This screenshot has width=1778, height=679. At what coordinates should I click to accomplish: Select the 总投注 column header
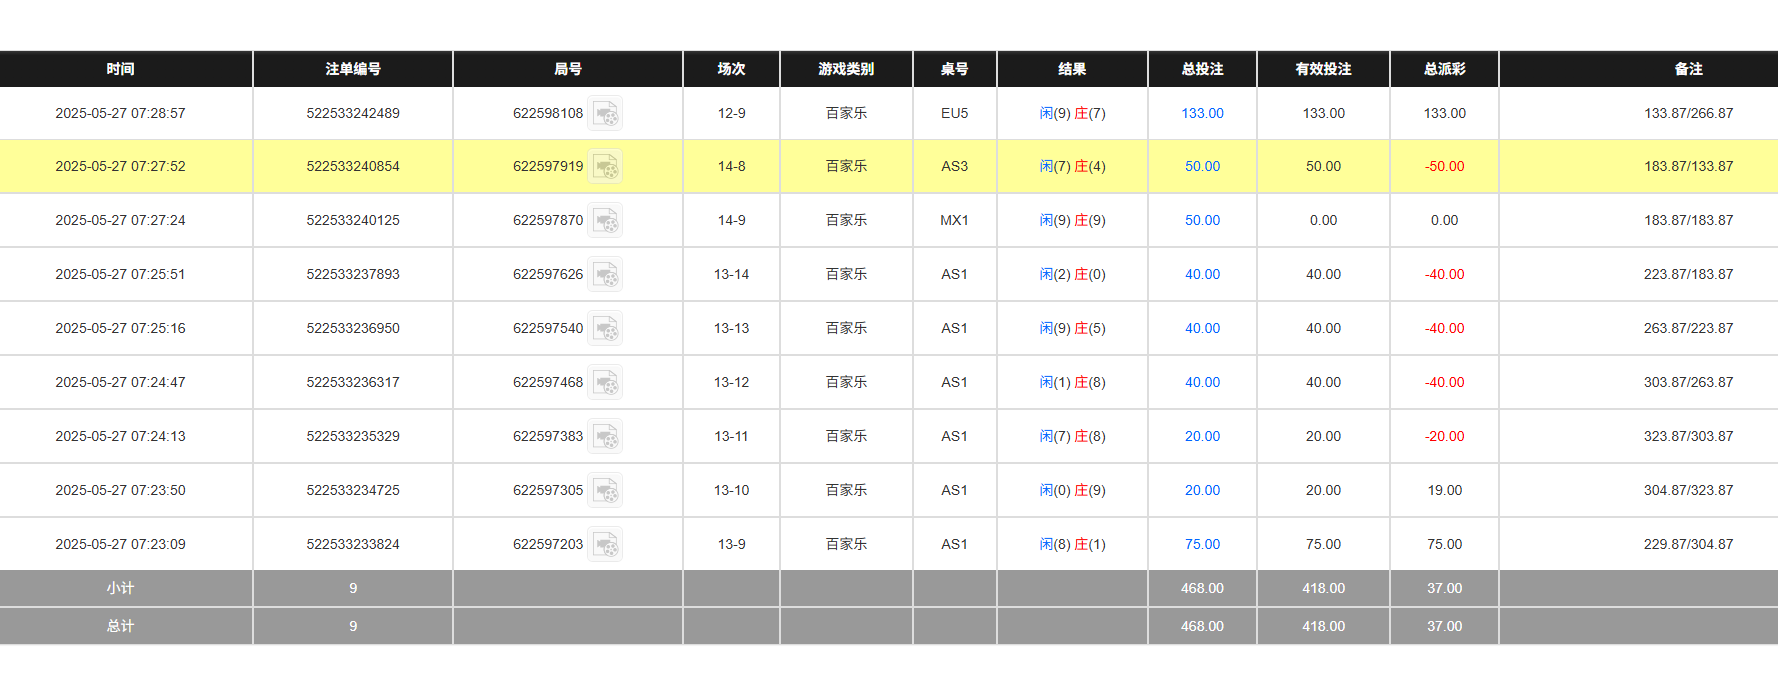[x=1202, y=69]
